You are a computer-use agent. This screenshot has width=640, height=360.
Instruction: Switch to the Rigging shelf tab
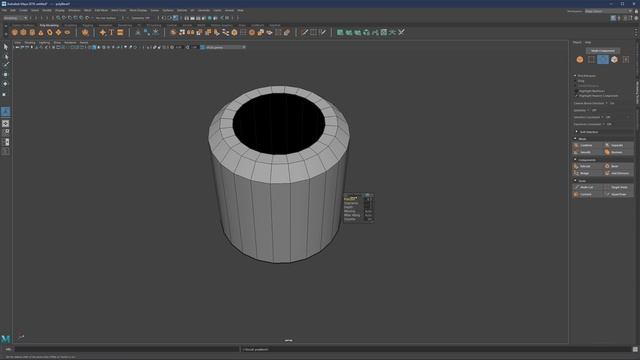coord(88,25)
